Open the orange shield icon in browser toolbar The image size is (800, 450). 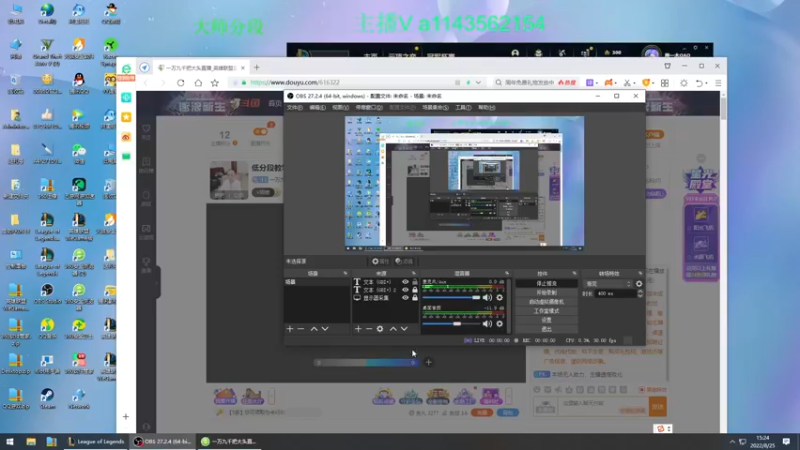pos(646,83)
